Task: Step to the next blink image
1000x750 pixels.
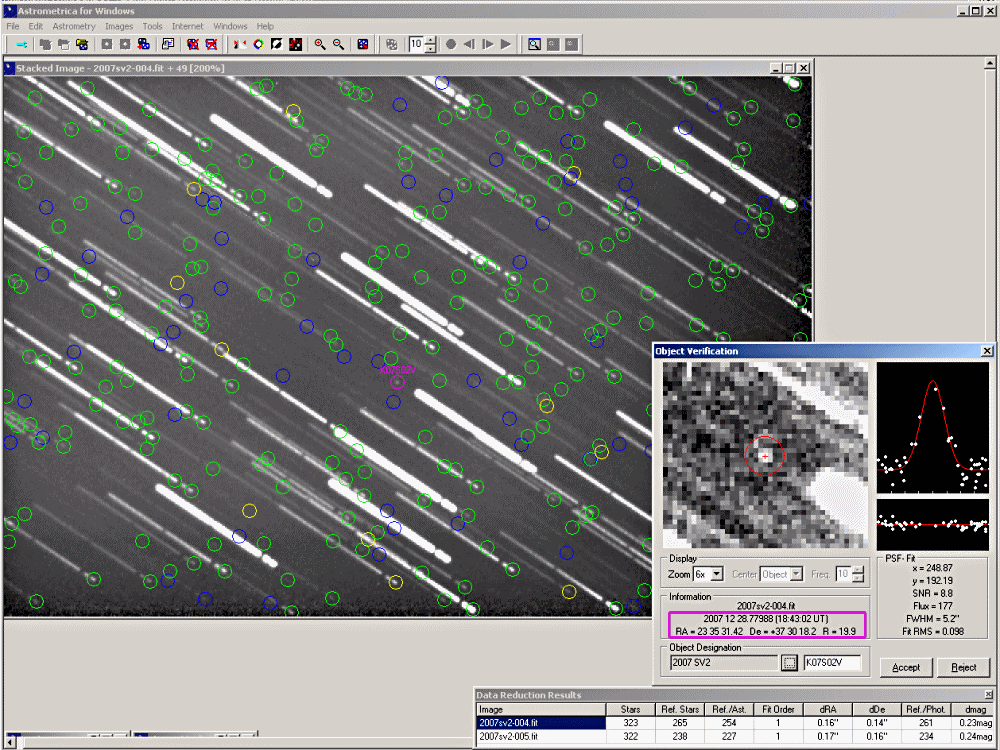Action: click(x=489, y=44)
